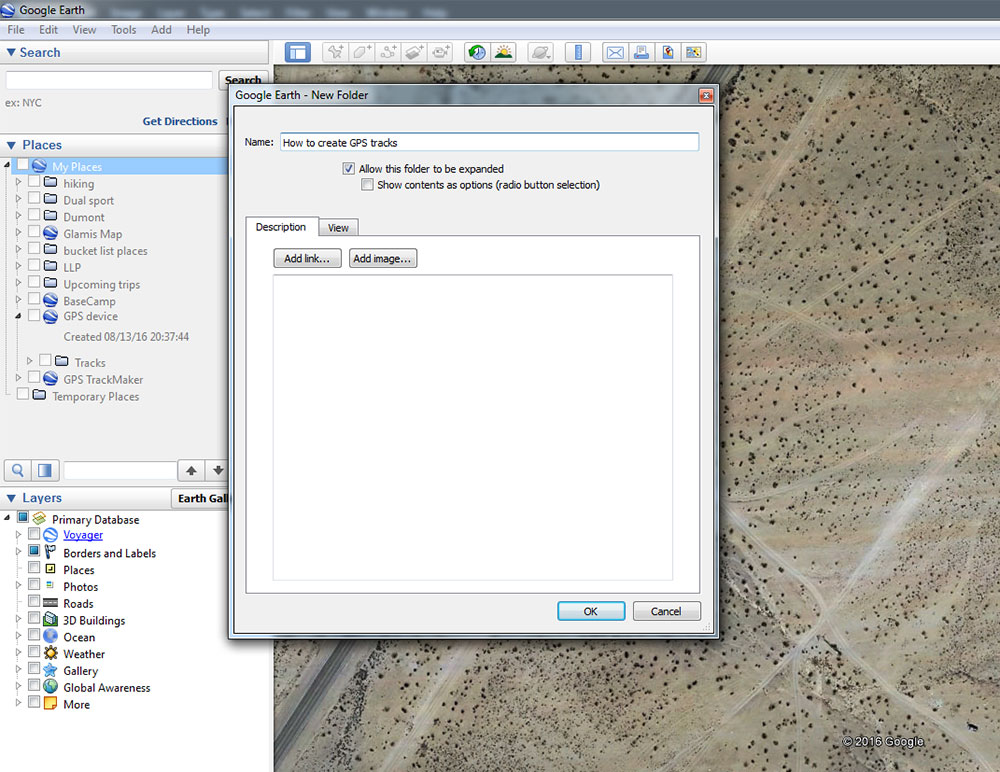
Task: Open the Edit menu
Action: pos(48,29)
